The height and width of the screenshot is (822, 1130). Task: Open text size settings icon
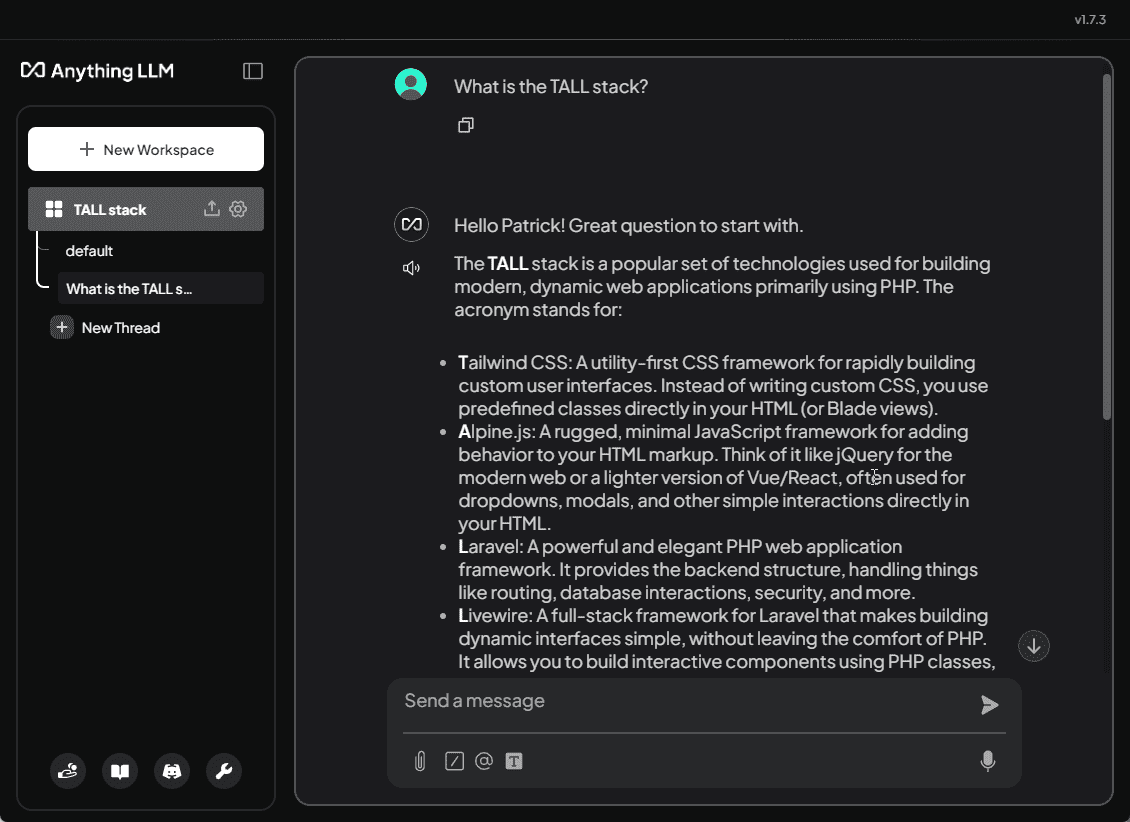514,761
